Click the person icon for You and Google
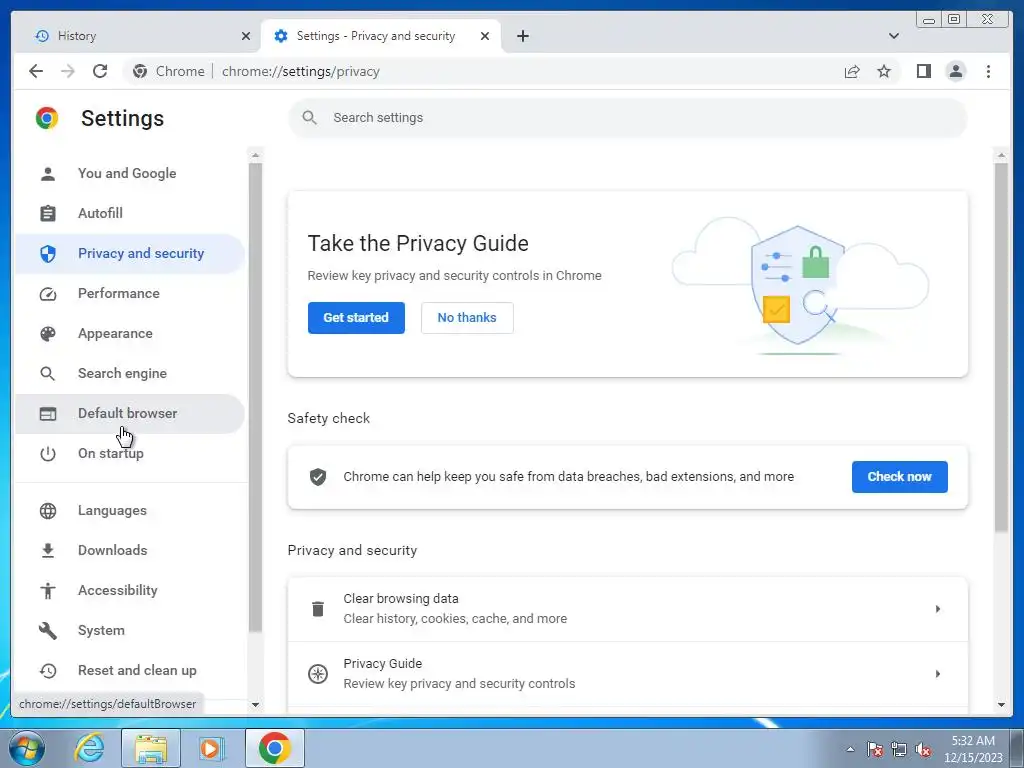 [48, 174]
